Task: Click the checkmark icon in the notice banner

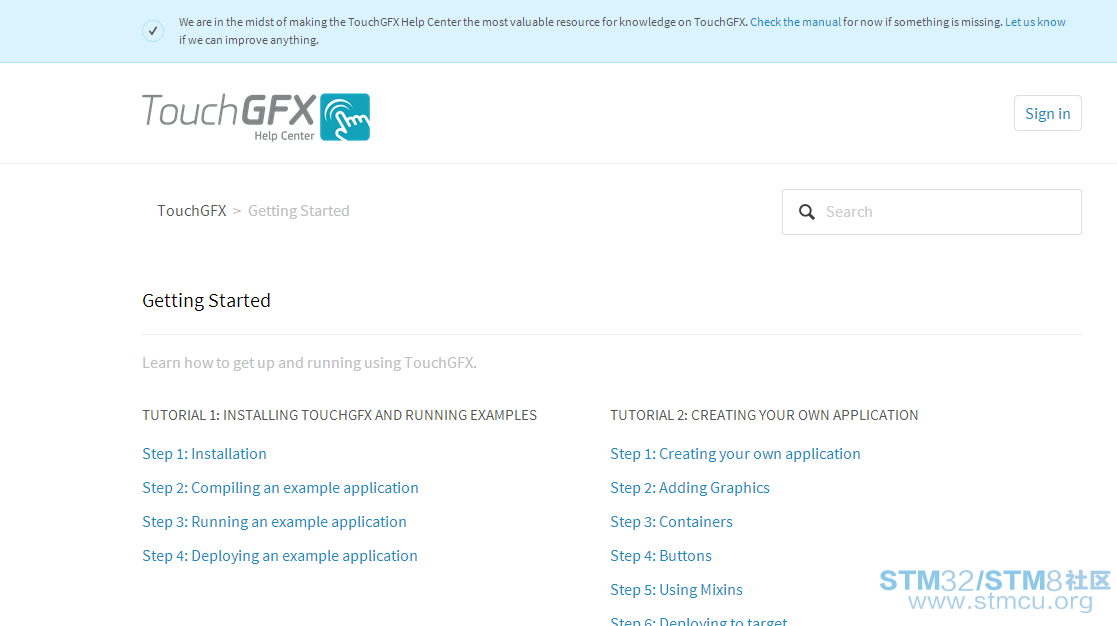Action: (x=153, y=31)
